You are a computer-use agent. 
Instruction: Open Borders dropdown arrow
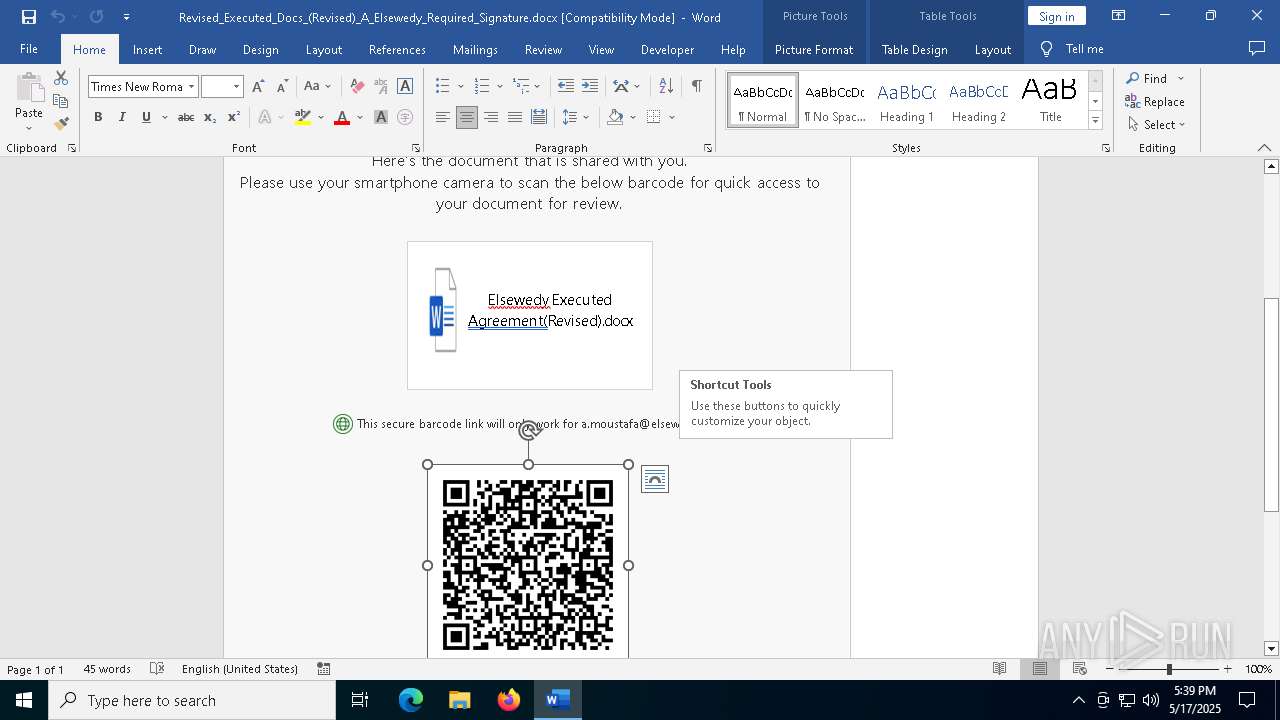tap(672, 117)
